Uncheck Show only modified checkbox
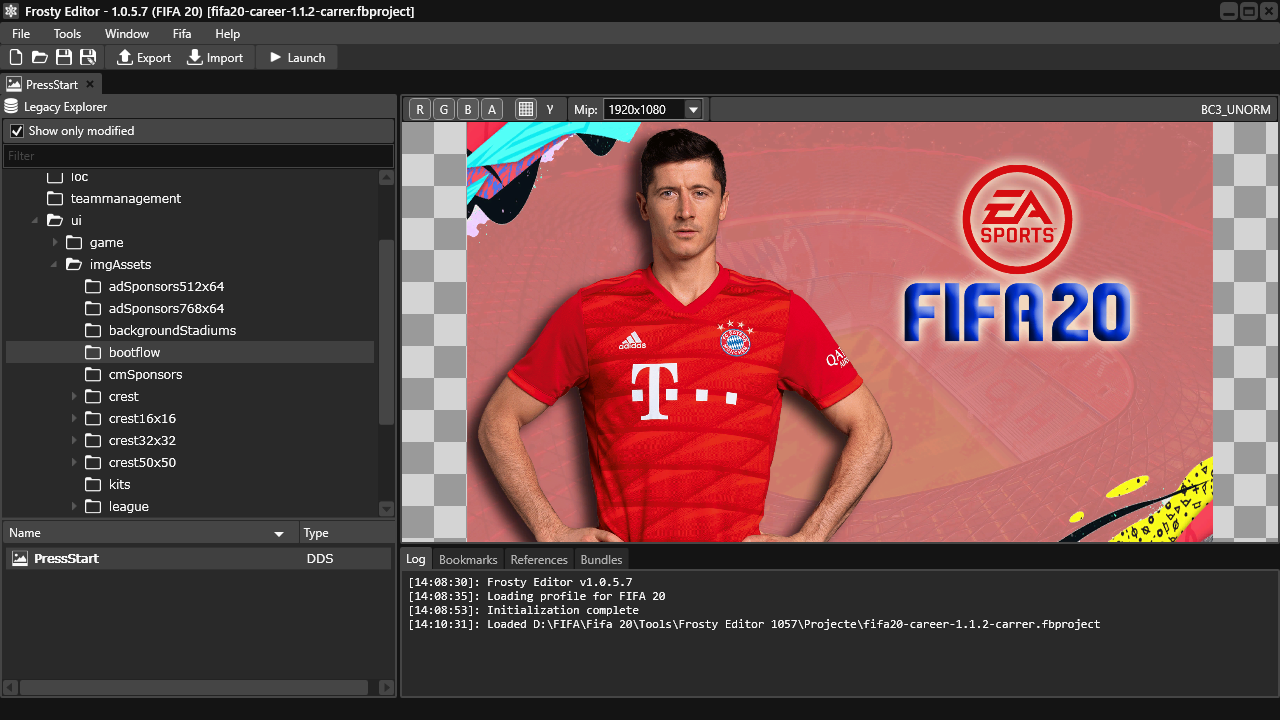Image resolution: width=1280 pixels, height=720 pixels. click(x=17, y=130)
